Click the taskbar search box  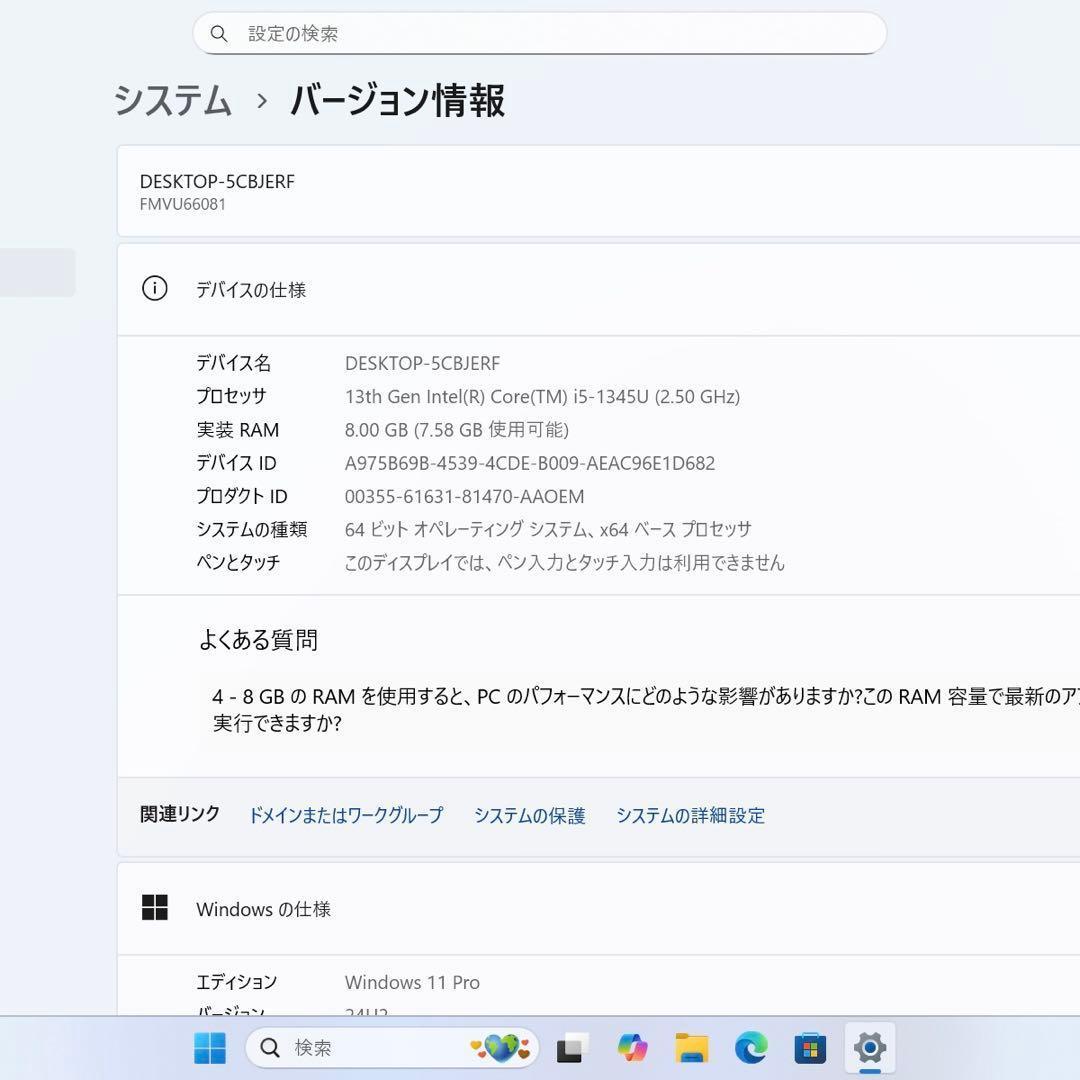point(380,1047)
